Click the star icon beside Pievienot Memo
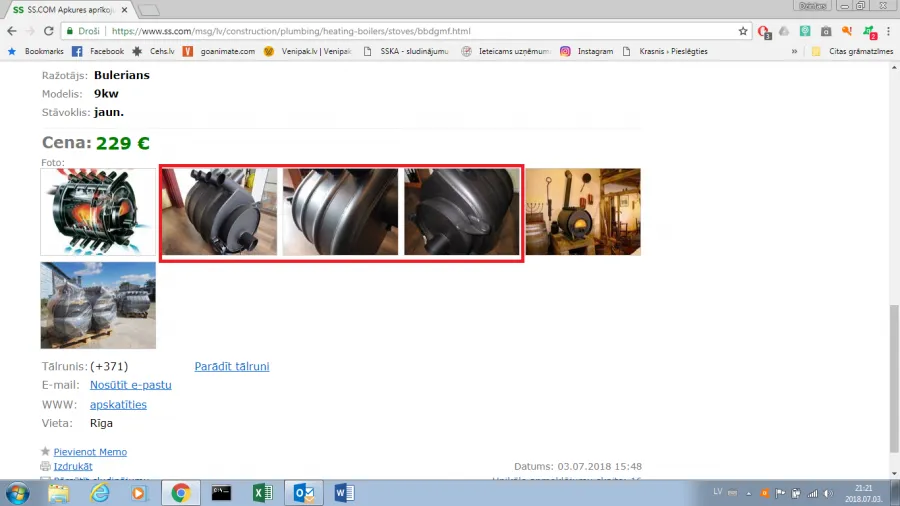Viewport: 900px width, 506px height. (45, 451)
